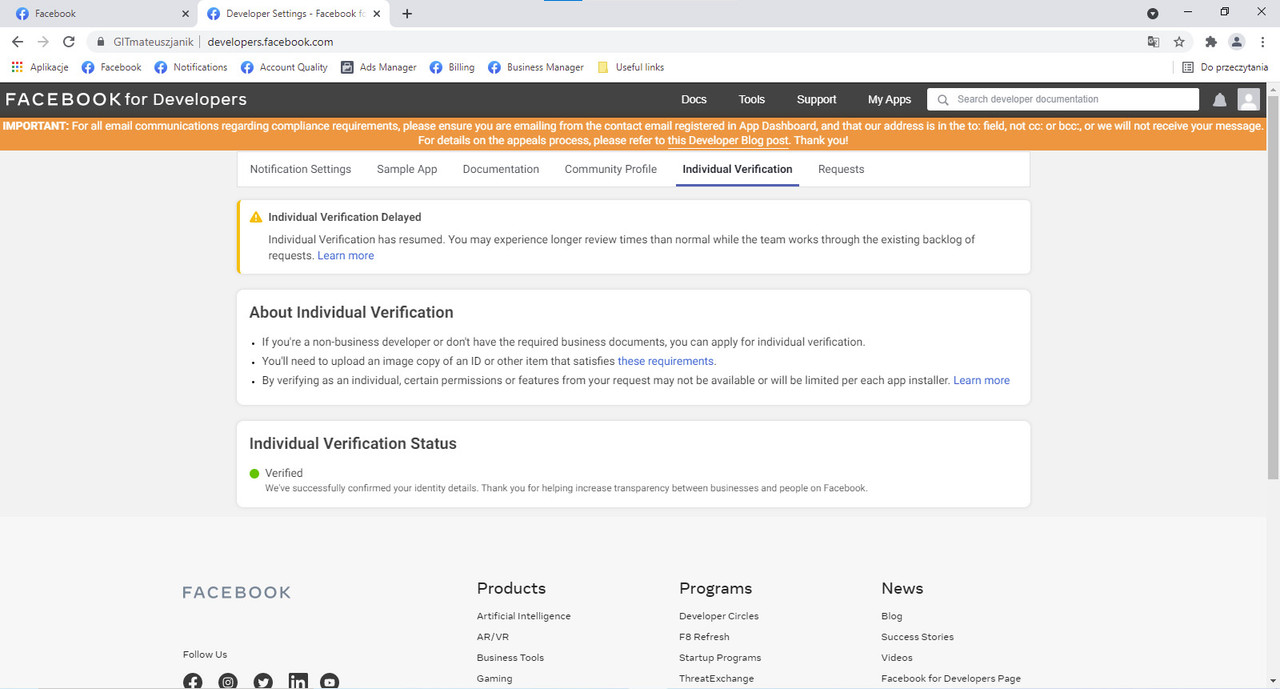The height and width of the screenshot is (689, 1280).
Task: Open Ads Manager bookmark
Action: click(x=379, y=67)
